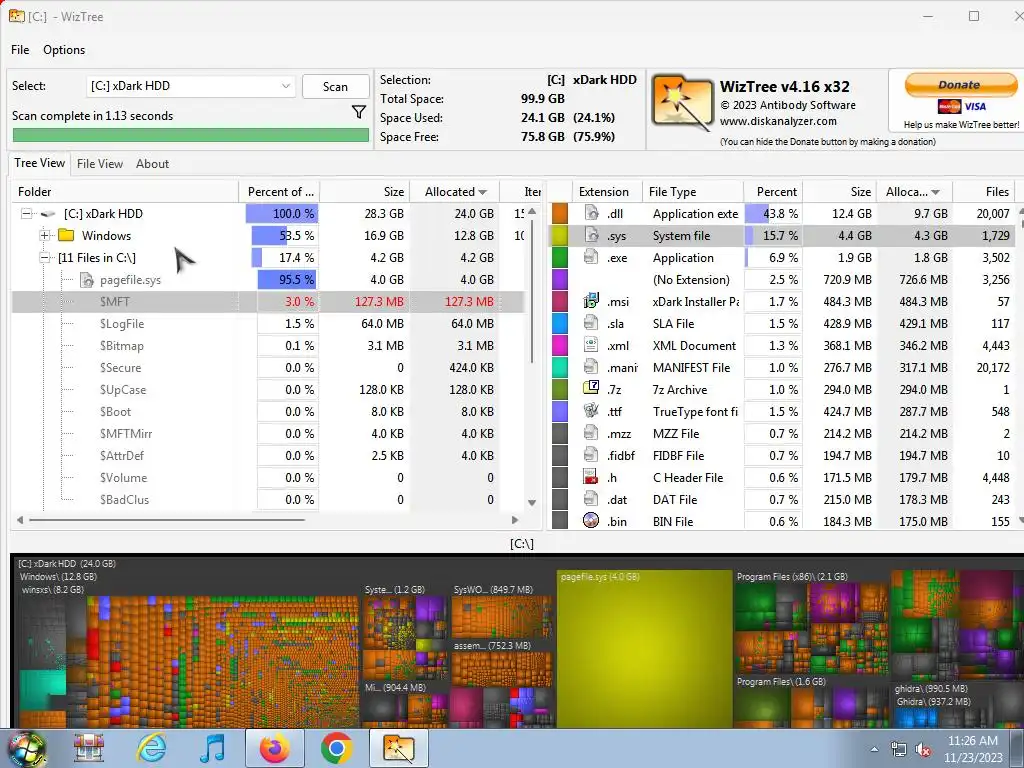This screenshot has height=768, width=1024.
Task: Click the .7z archive icon
Action: point(592,389)
